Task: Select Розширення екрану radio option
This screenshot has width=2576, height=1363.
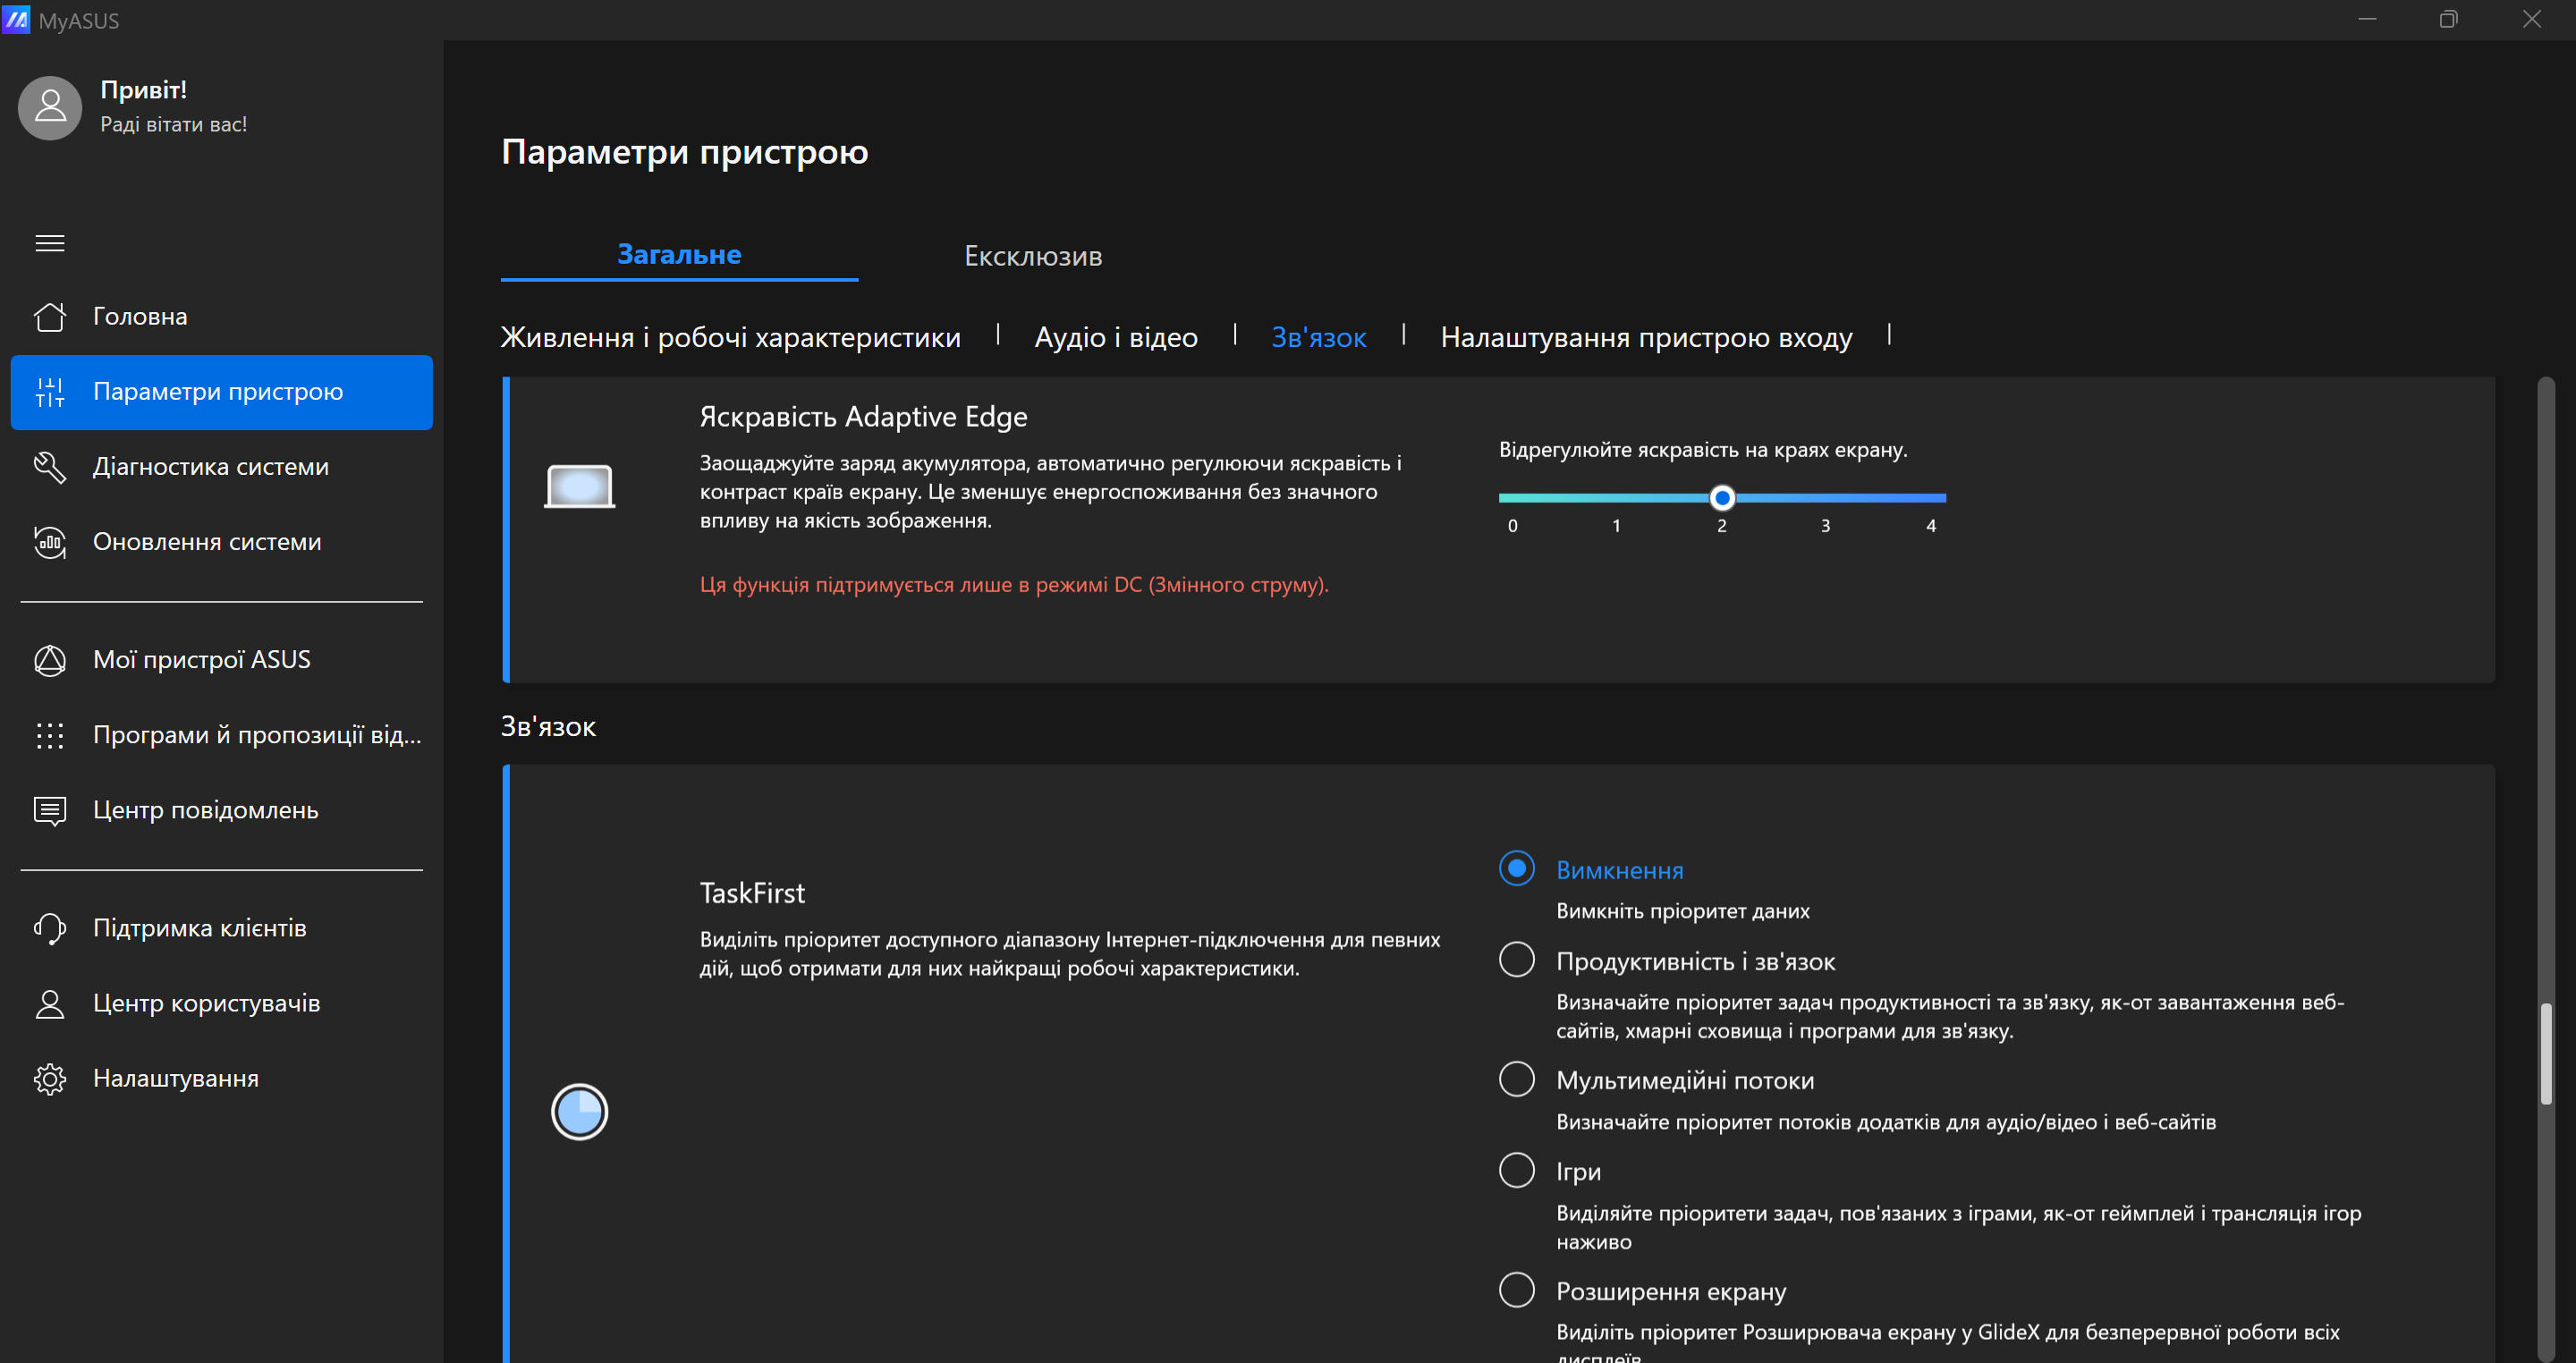Action: pos(1516,1290)
